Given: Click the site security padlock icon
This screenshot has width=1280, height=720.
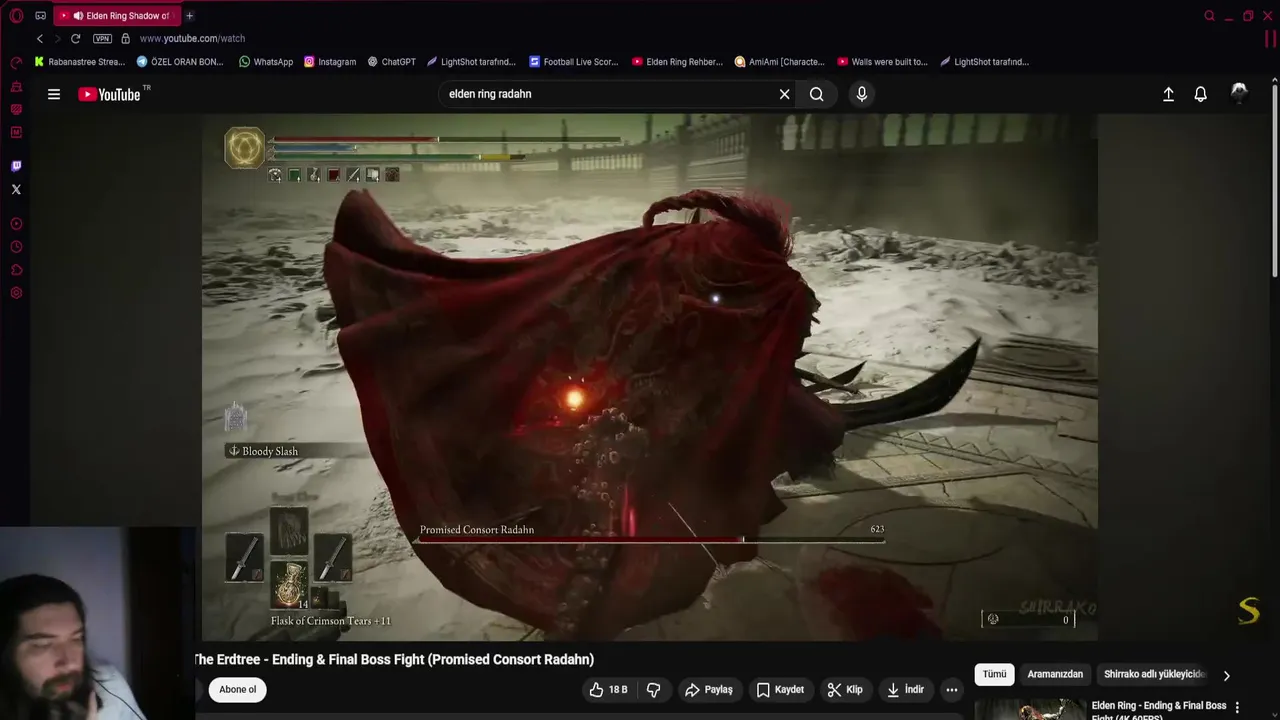Looking at the screenshot, I should (125, 38).
